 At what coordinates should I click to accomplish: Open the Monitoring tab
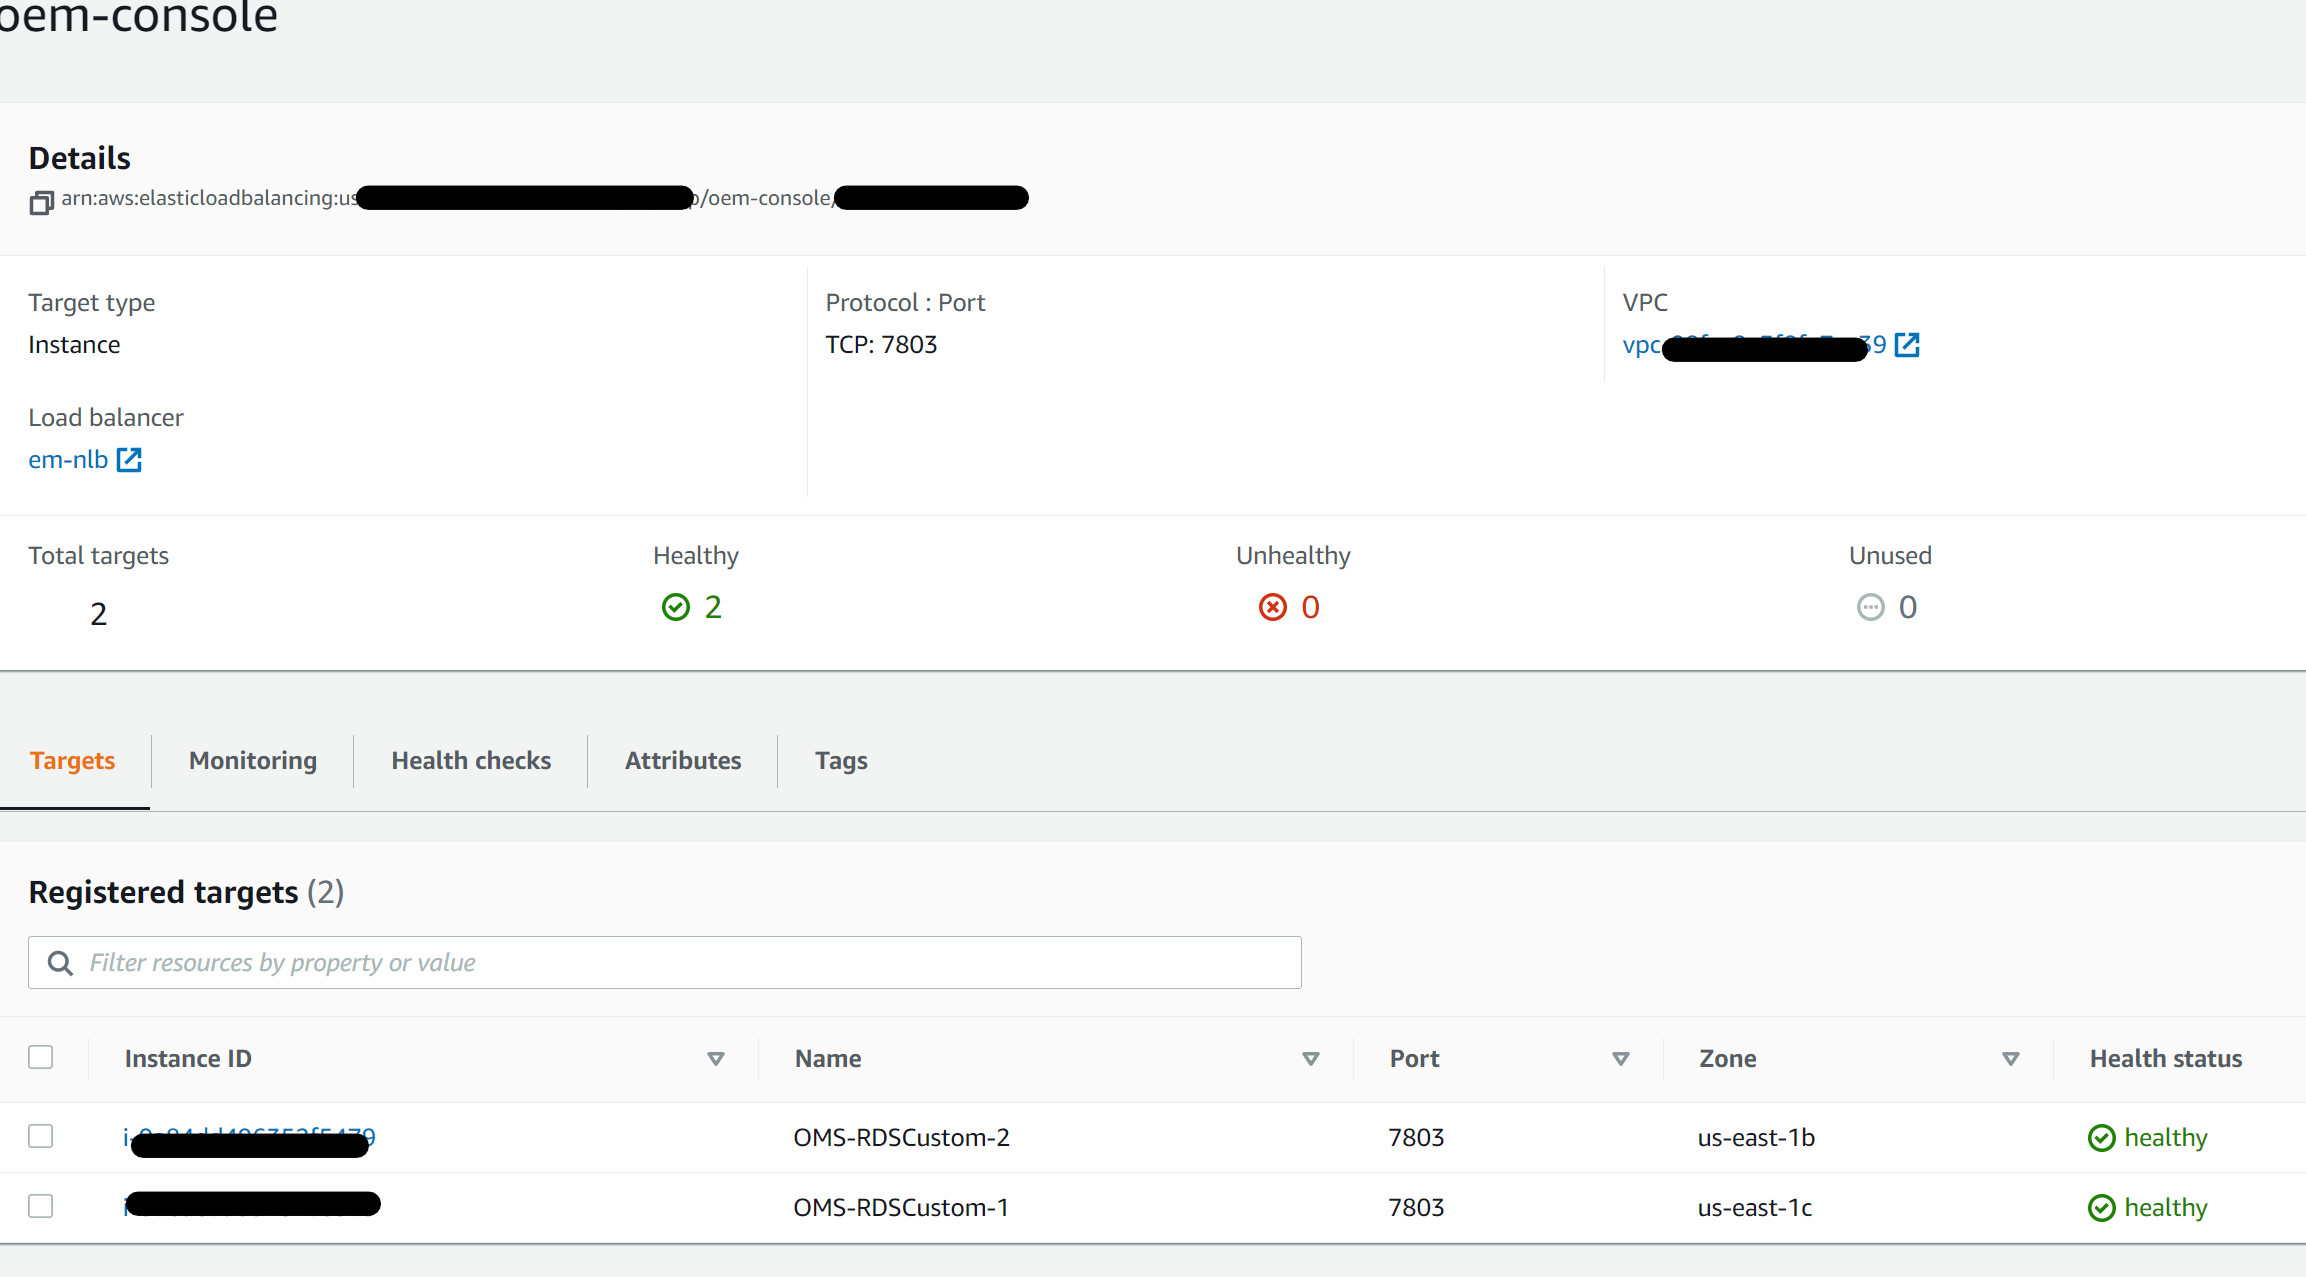click(253, 761)
